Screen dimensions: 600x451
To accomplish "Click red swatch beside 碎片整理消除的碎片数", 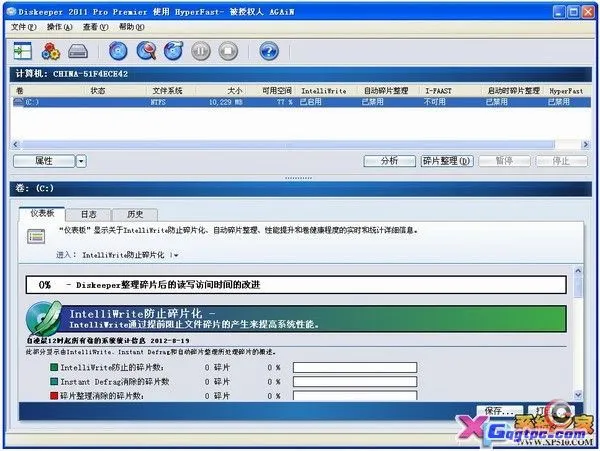I will [x=54, y=396].
